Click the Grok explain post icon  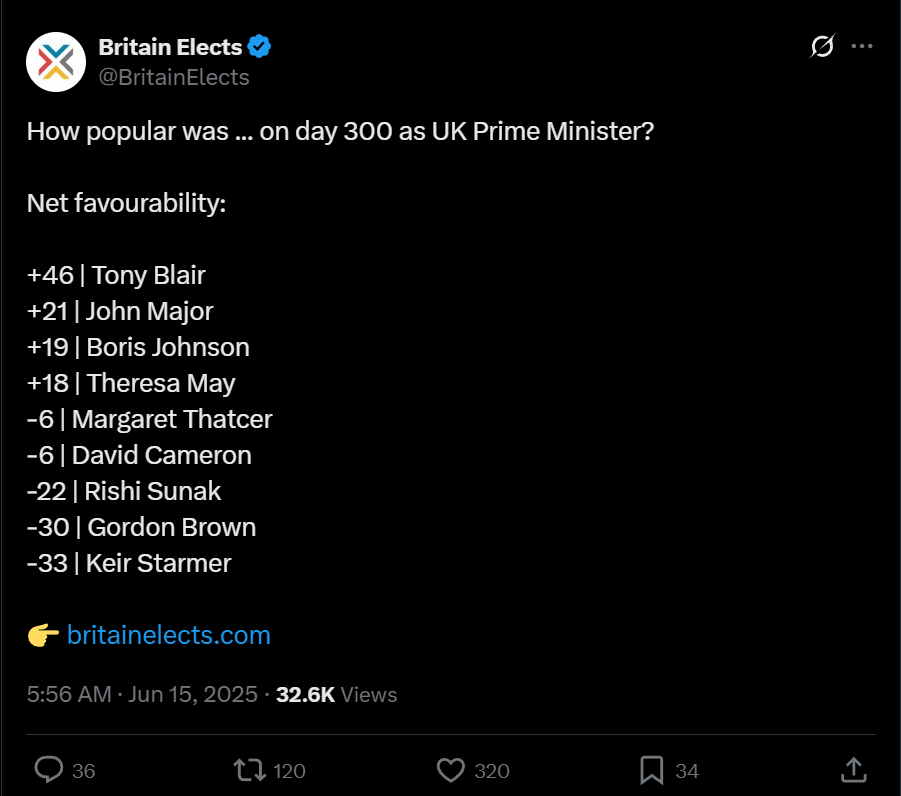click(x=822, y=46)
